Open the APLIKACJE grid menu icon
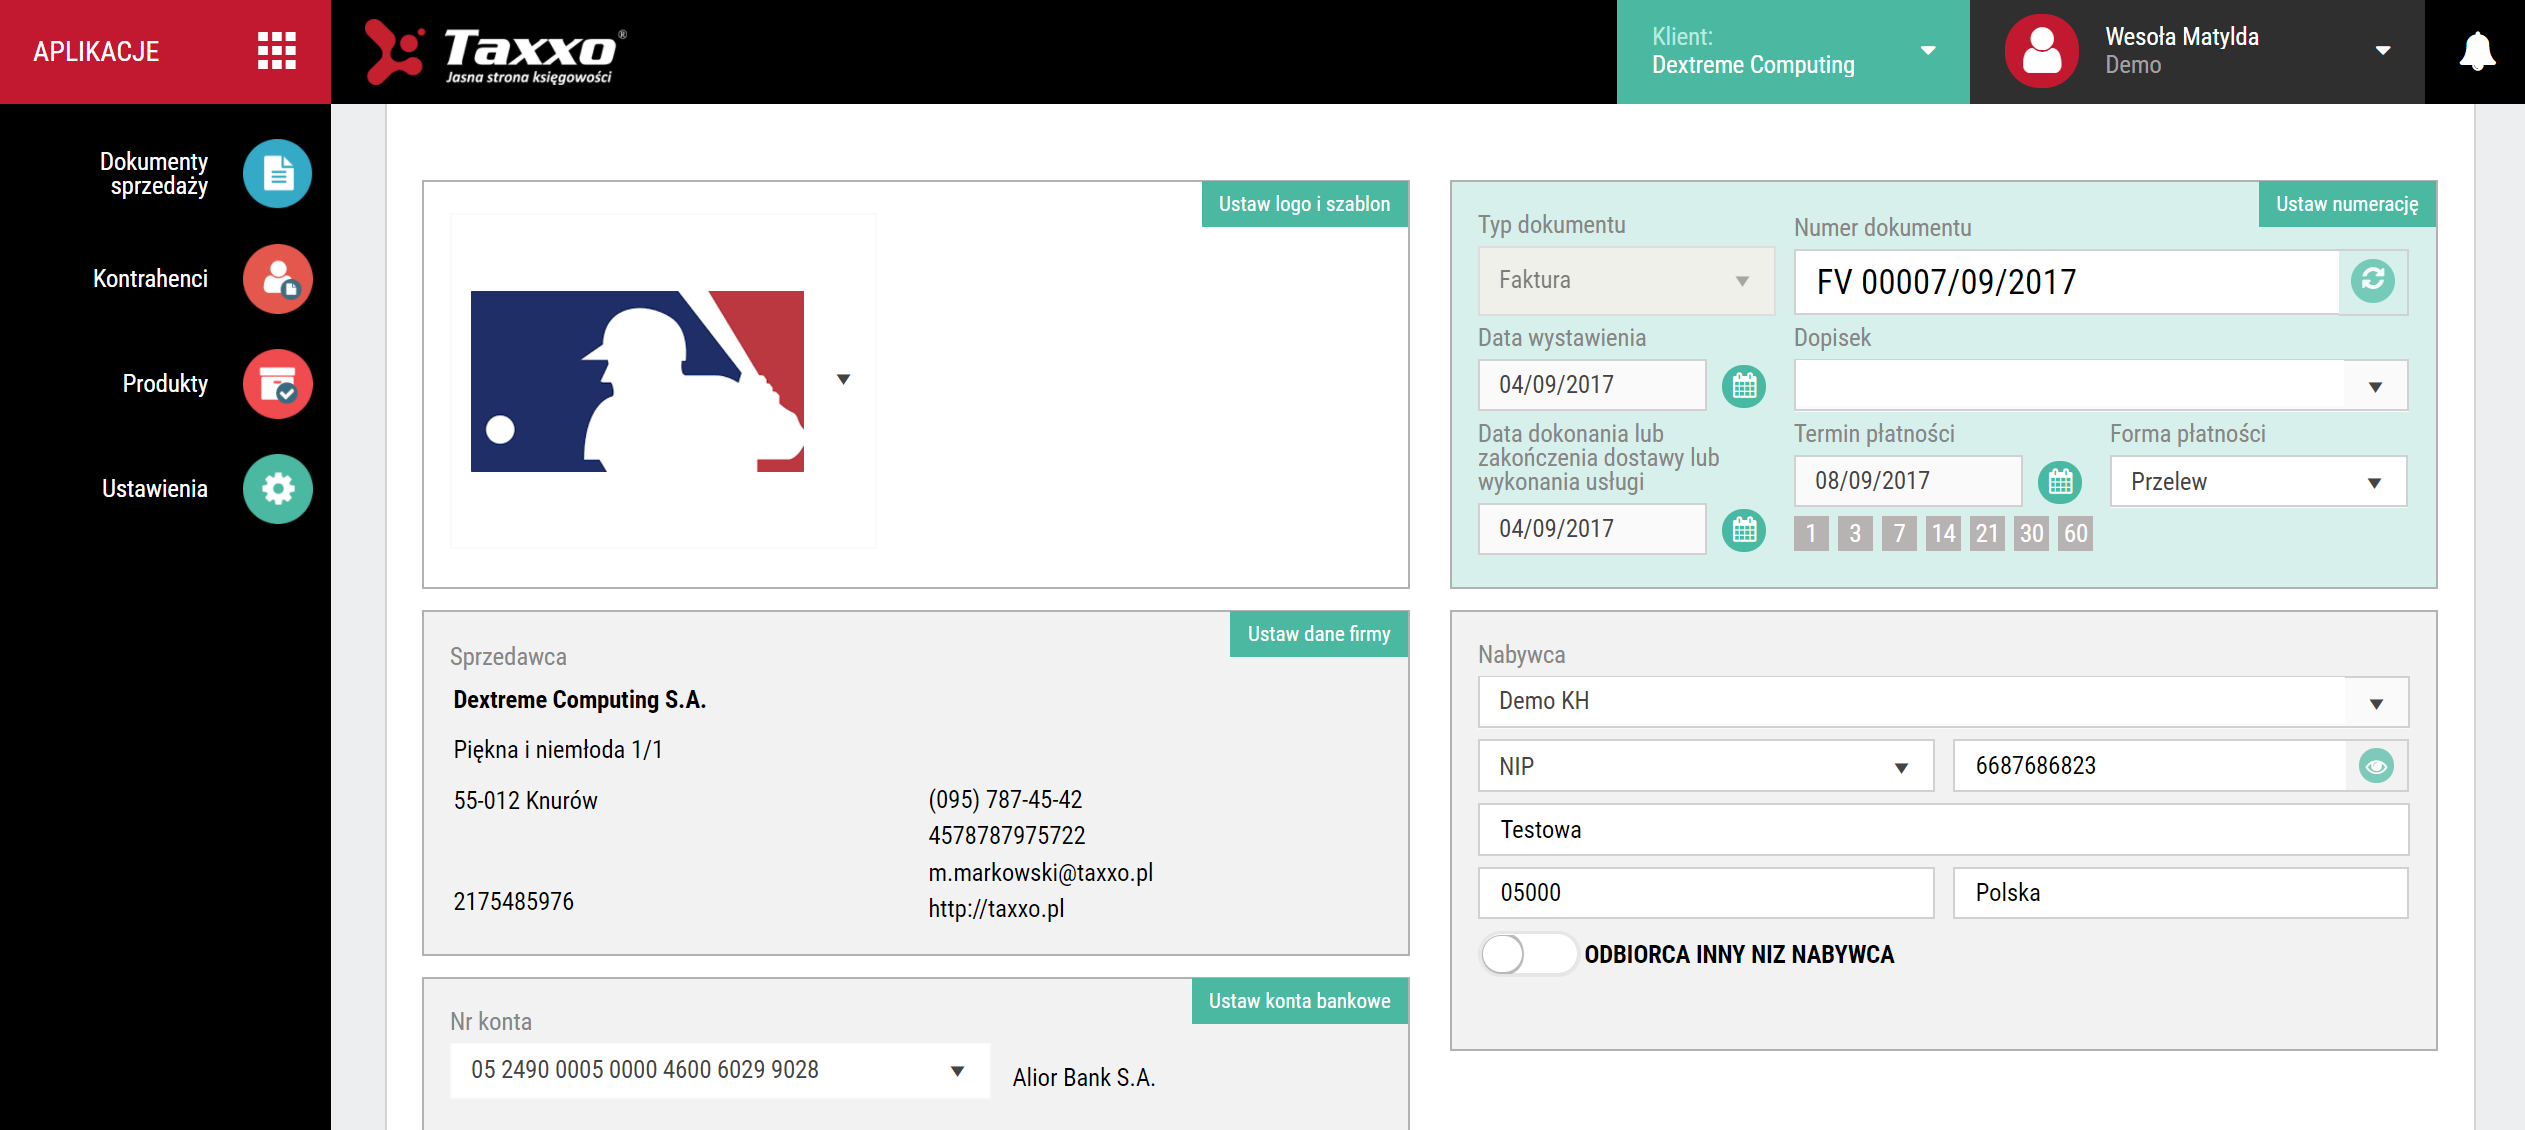The height and width of the screenshot is (1130, 2525). click(276, 51)
